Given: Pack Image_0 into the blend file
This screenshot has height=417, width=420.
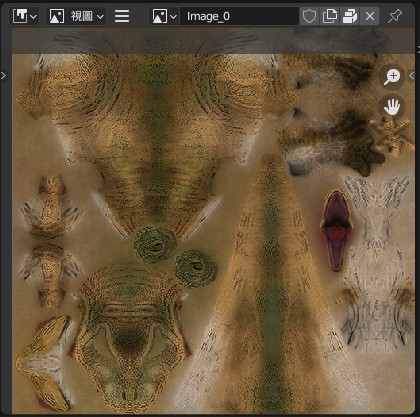Looking at the screenshot, I should (350, 16).
